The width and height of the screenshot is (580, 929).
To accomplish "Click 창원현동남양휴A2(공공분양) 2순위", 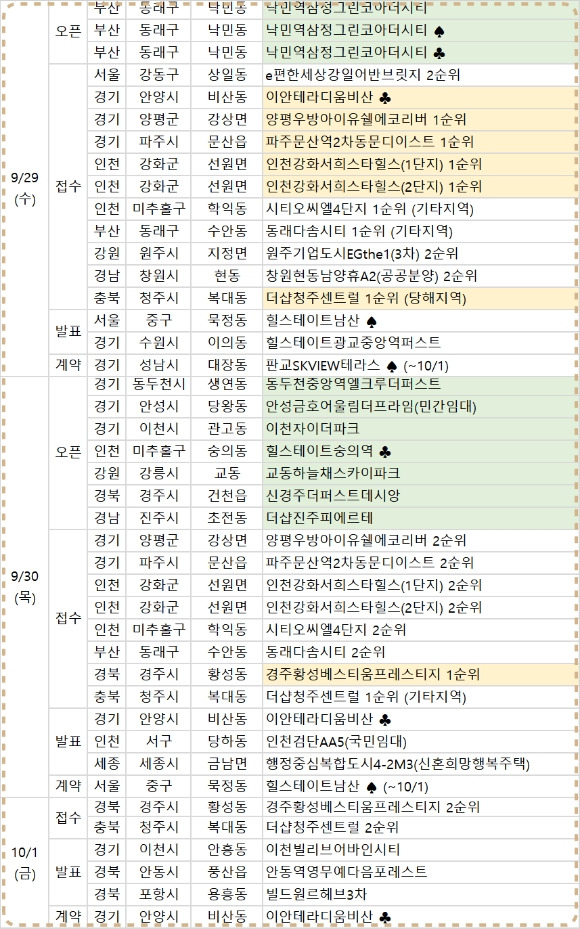I will [371, 276].
